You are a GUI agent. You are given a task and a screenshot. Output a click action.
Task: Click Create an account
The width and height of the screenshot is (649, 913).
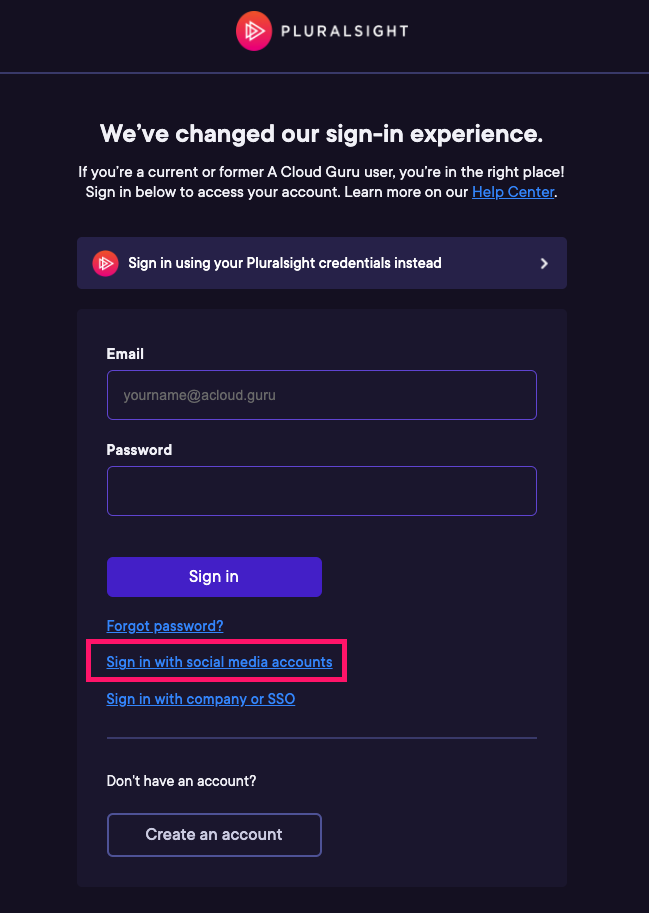pyautogui.click(x=213, y=834)
